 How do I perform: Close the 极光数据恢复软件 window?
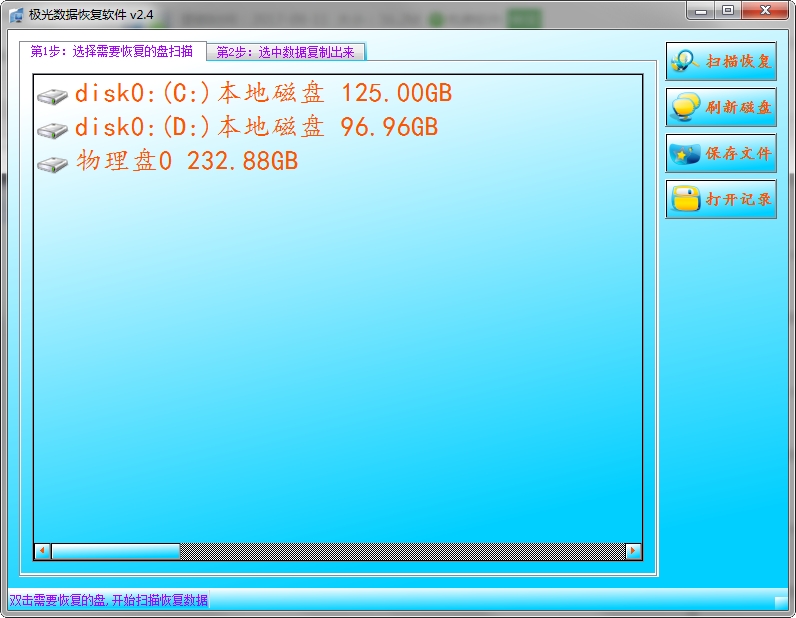tap(765, 11)
